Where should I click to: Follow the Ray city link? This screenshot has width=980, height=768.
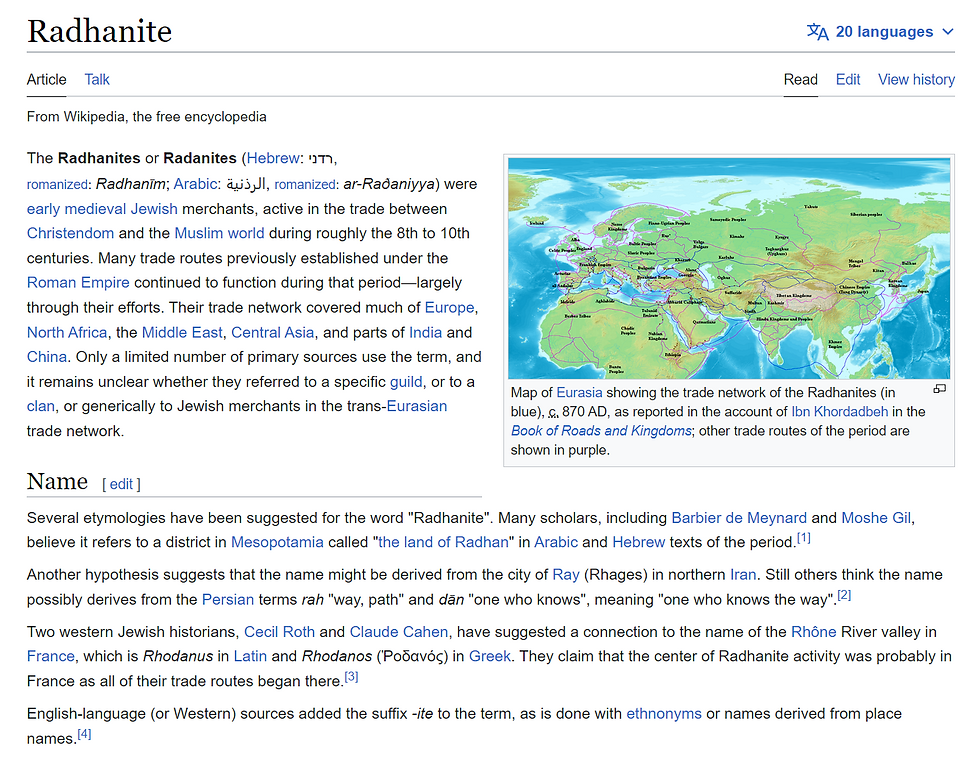point(566,575)
